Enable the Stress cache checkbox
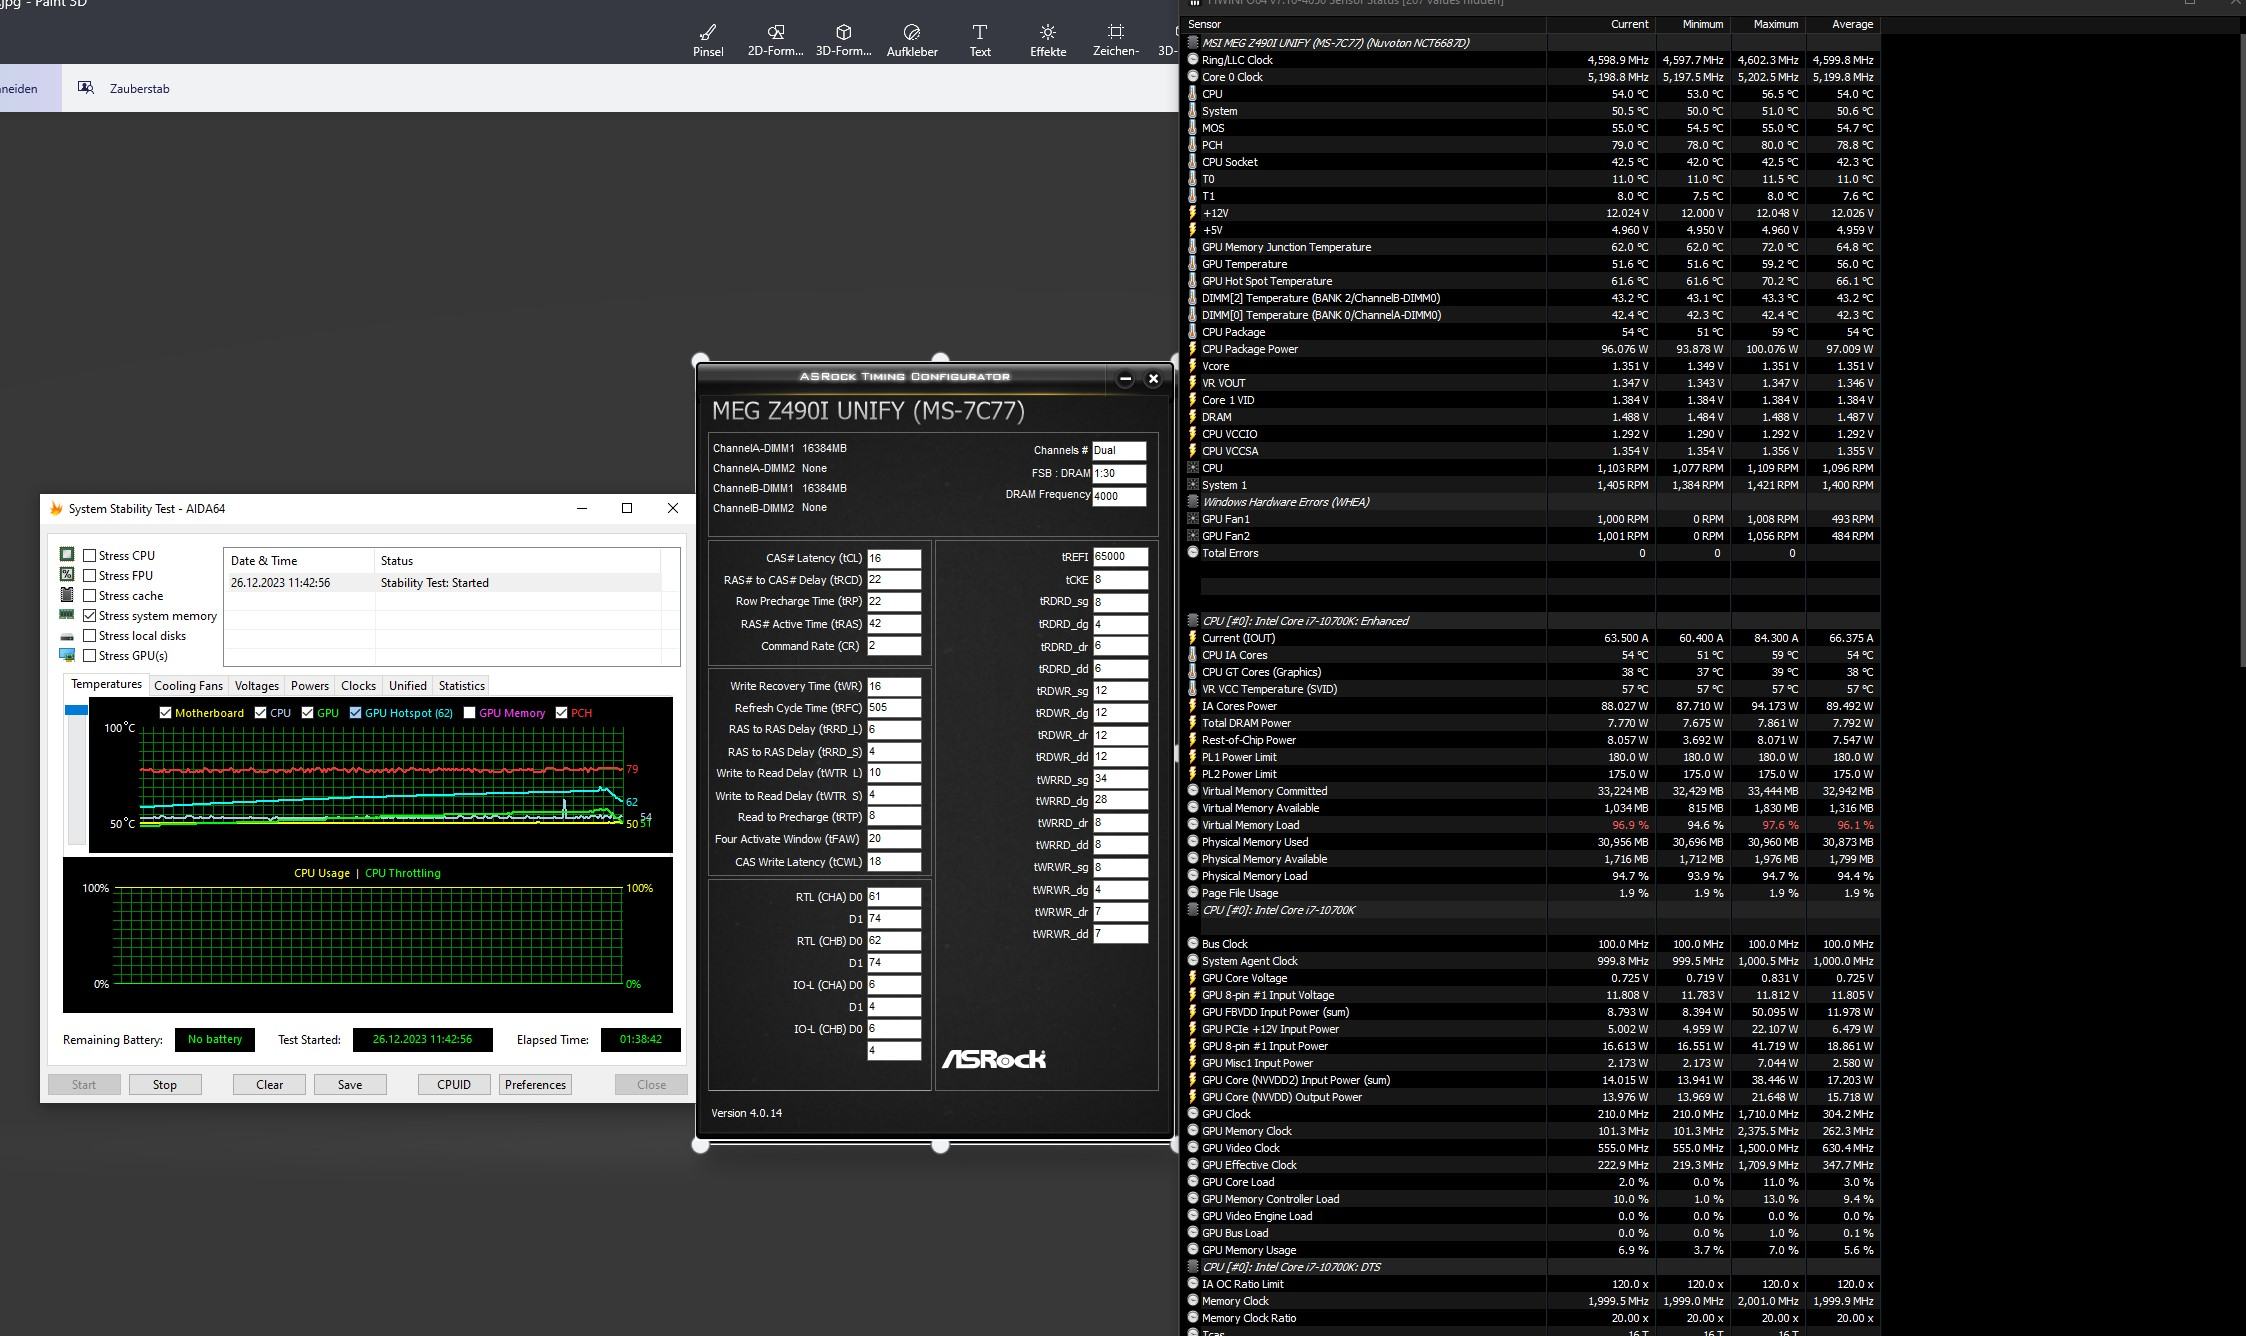The height and width of the screenshot is (1336, 2246). (x=90, y=595)
